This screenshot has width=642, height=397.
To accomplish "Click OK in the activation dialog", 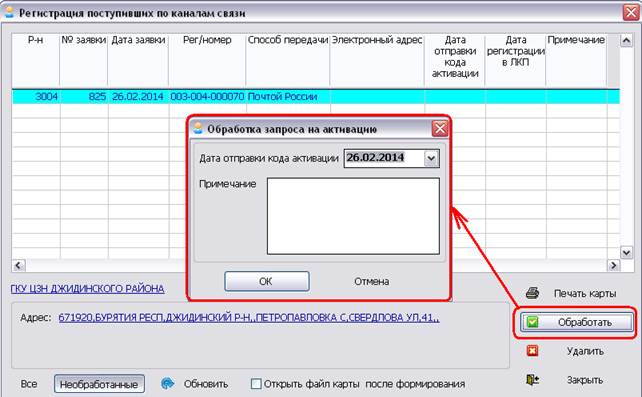I will pos(267,281).
